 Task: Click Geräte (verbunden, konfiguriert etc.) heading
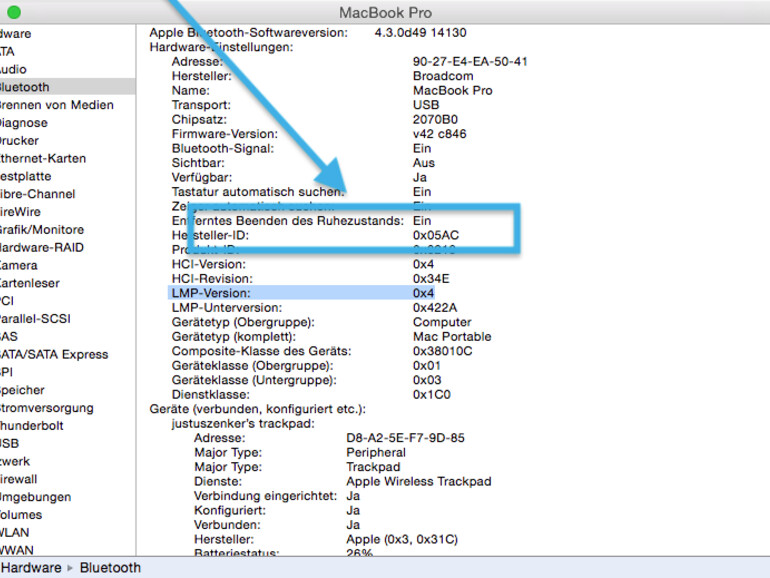click(x=257, y=409)
